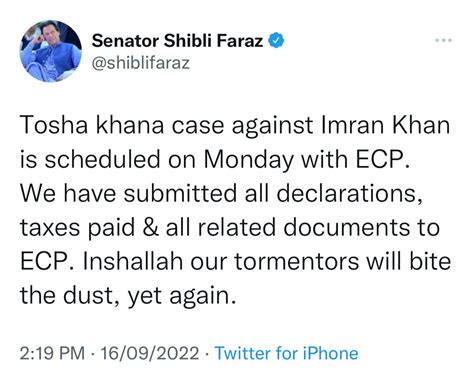Click the words Imran Khan in tweet
The image size is (474, 374).
tap(386, 125)
